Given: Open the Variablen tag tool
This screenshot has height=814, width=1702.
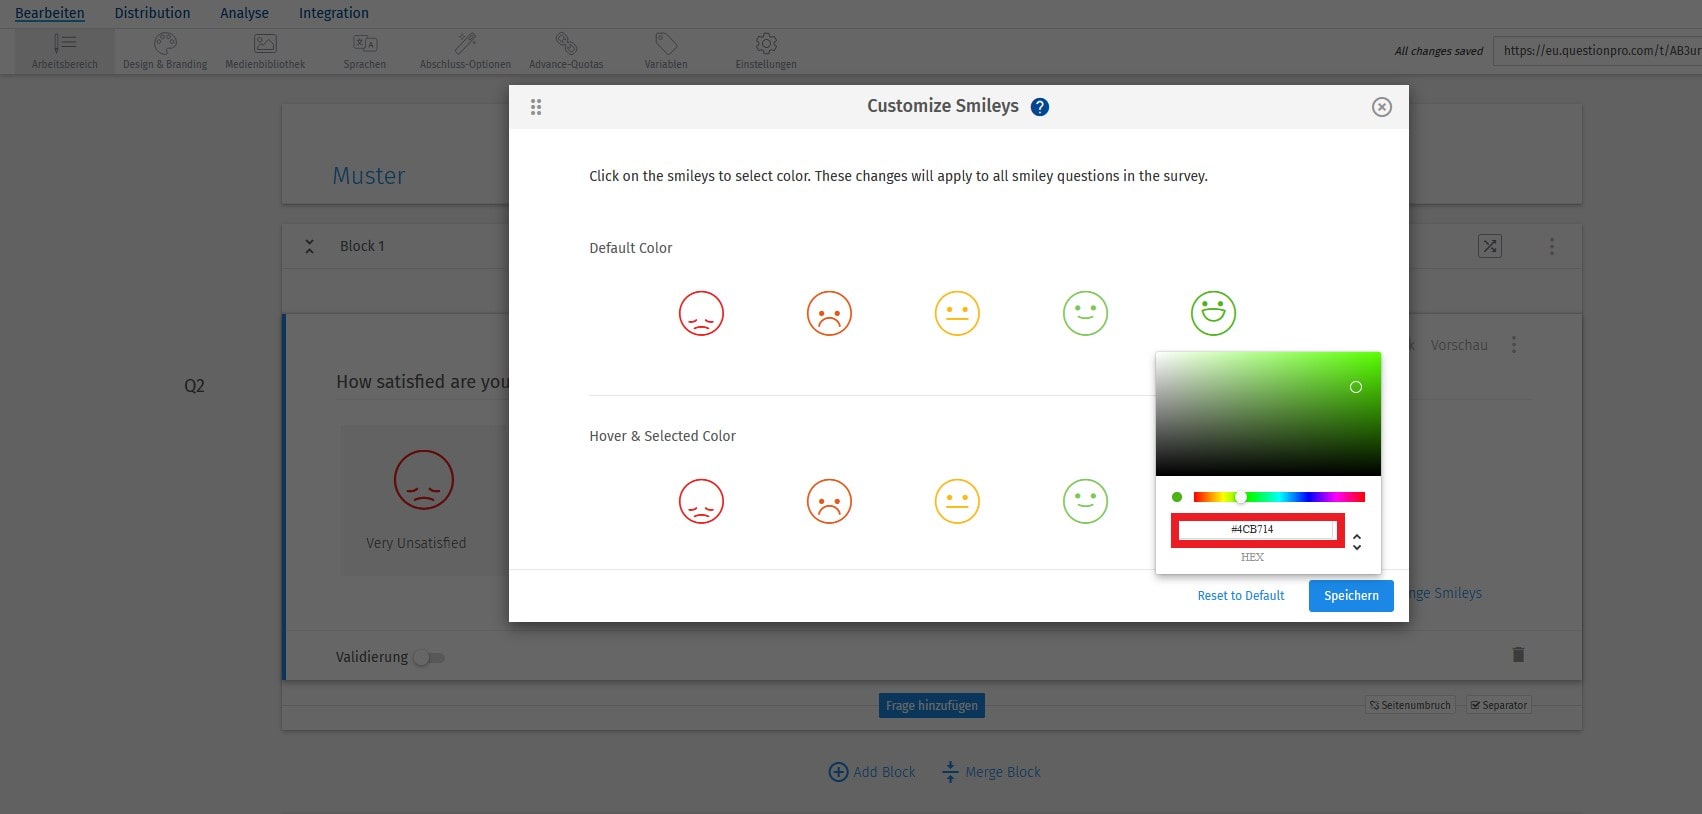Looking at the screenshot, I should click(666, 51).
